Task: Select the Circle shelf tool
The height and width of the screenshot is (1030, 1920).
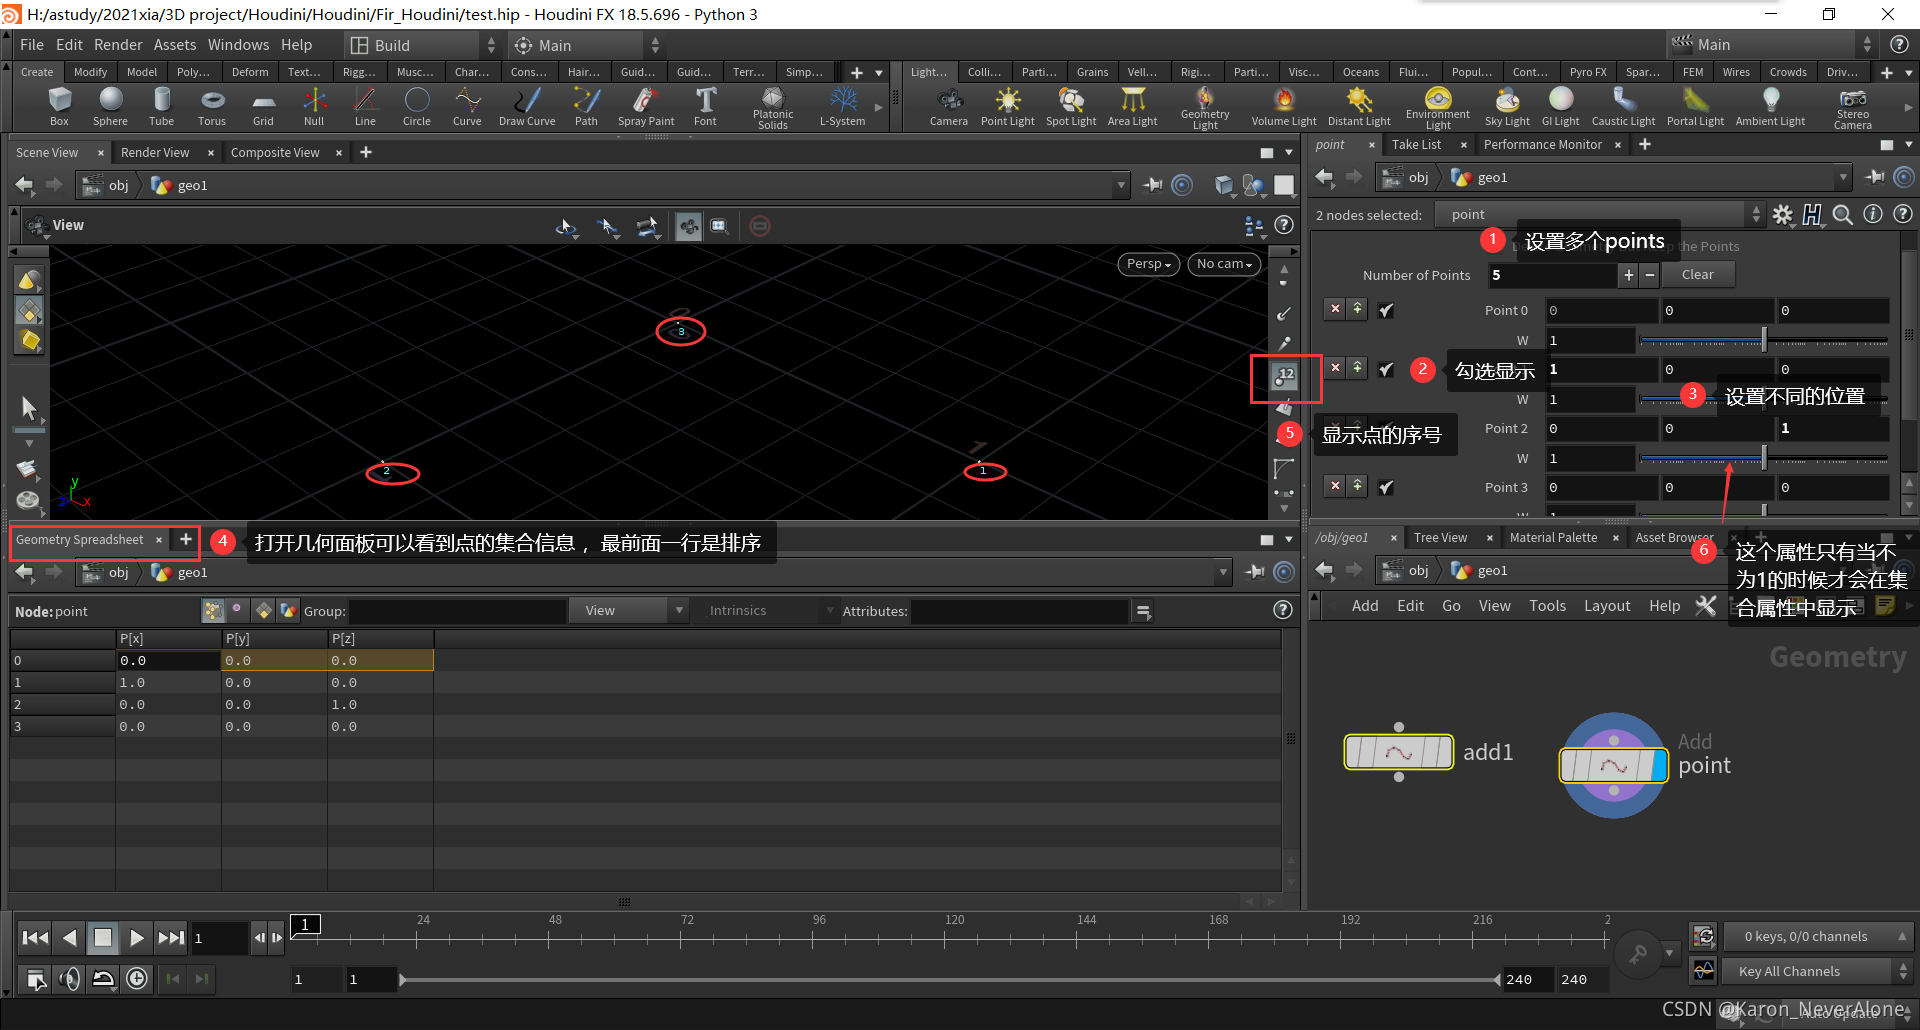Action: click(x=417, y=106)
